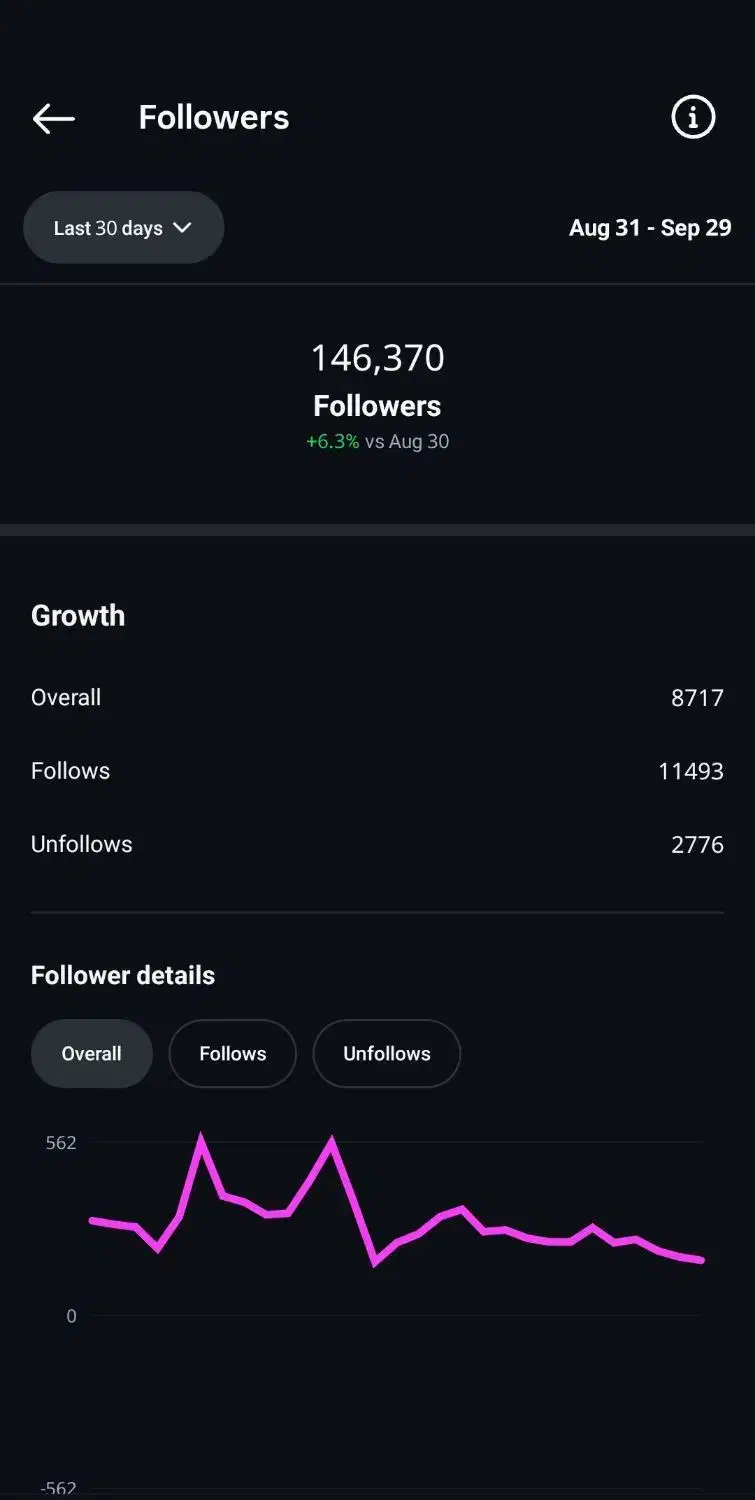Click the 11493 follows value

point(690,771)
